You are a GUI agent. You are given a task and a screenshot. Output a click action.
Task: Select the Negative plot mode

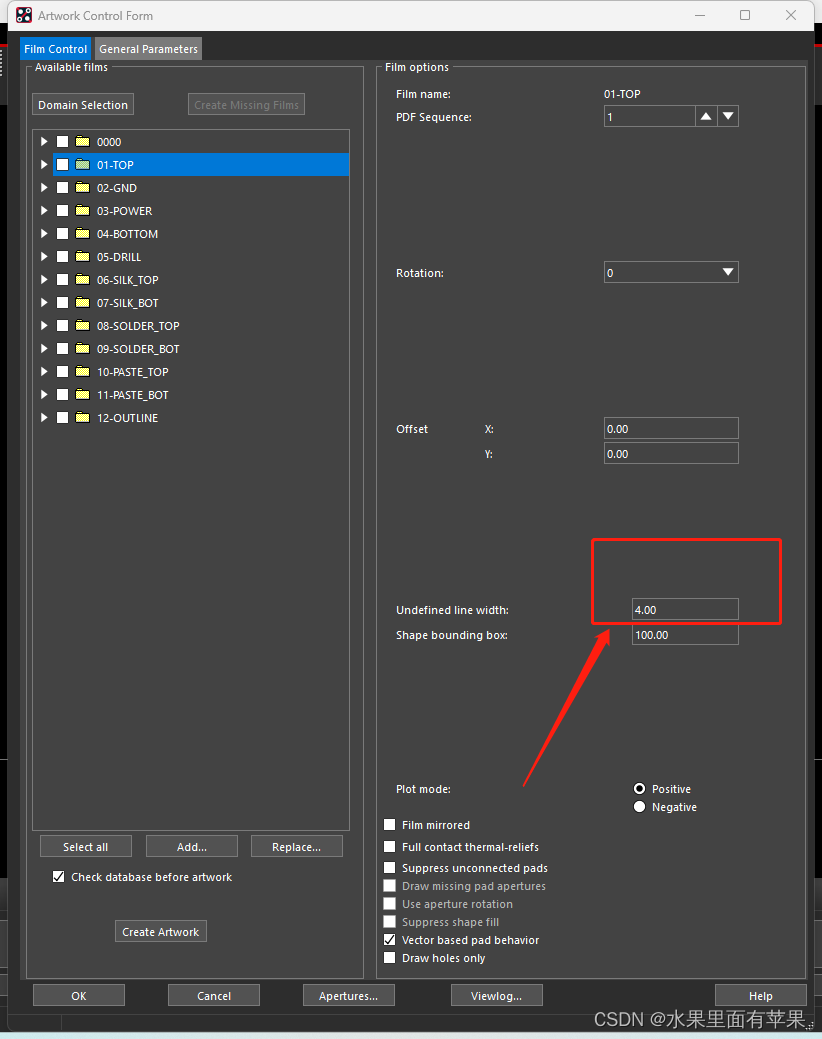tap(640, 807)
